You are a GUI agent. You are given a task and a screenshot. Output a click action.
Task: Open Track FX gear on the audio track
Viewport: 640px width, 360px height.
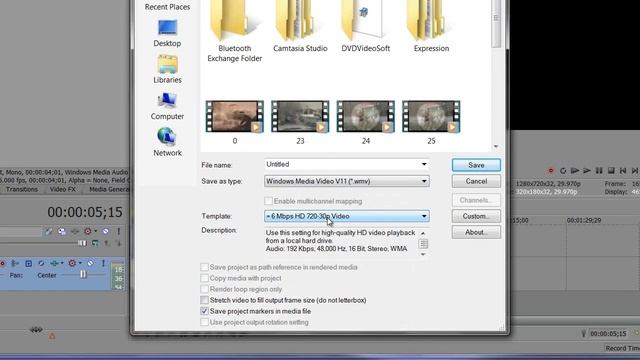click(72, 263)
